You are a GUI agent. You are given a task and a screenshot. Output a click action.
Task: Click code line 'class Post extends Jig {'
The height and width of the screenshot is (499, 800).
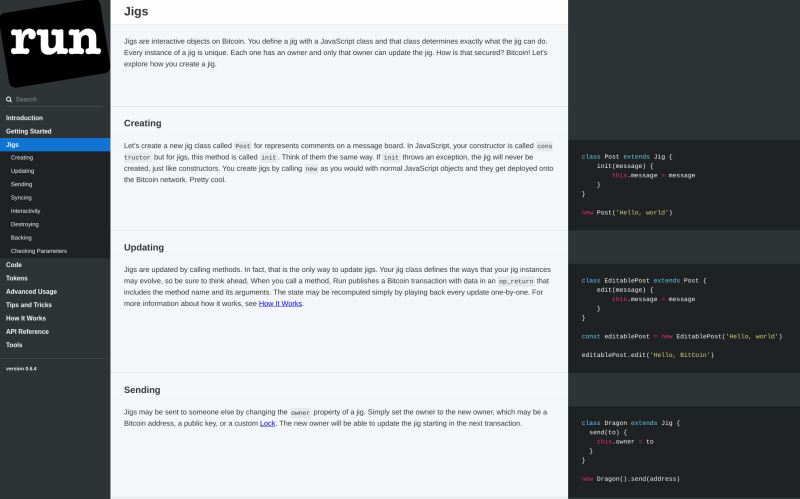coord(627,157)
